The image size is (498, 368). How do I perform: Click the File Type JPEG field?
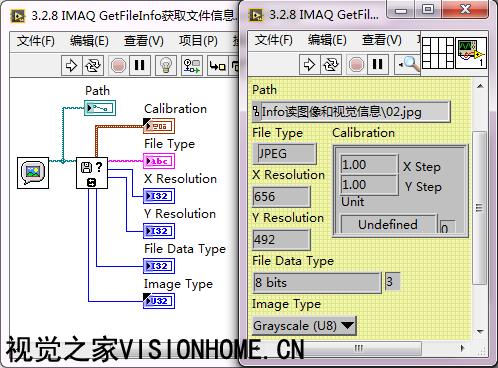tap(284, 154)
